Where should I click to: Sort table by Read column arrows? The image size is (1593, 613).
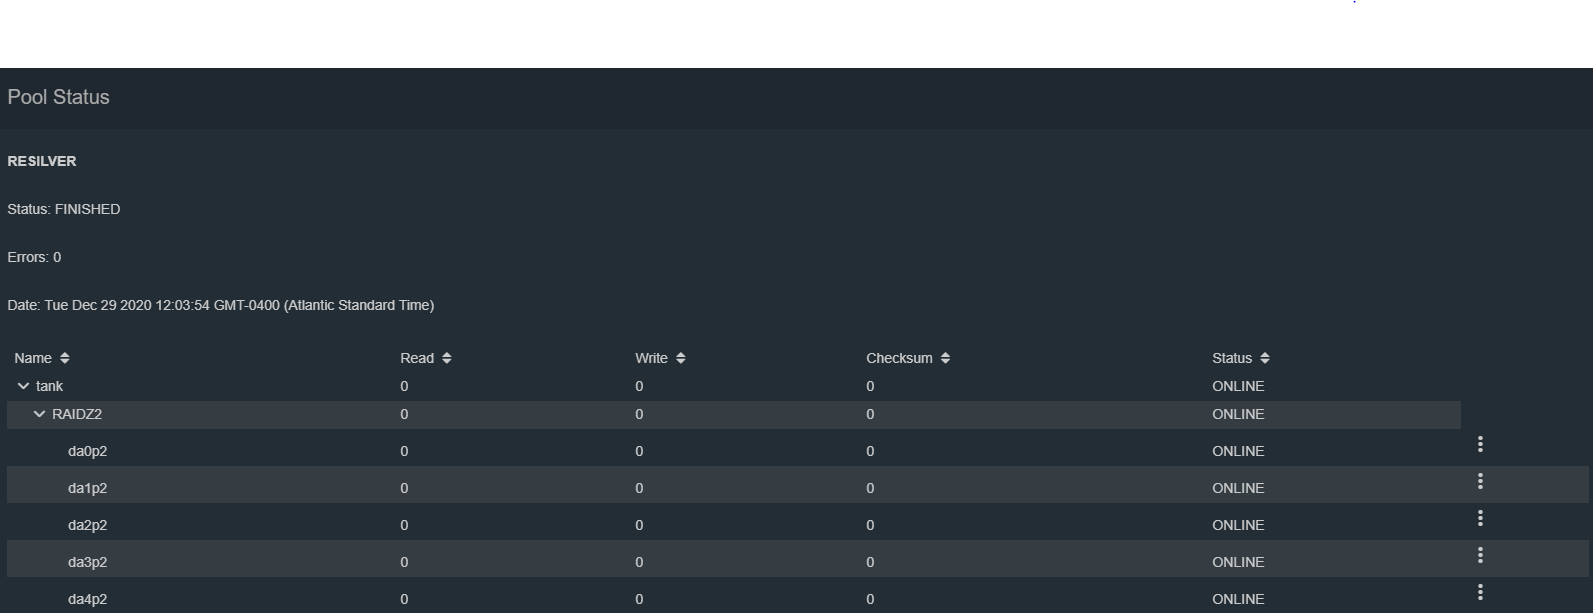[447, 358]
